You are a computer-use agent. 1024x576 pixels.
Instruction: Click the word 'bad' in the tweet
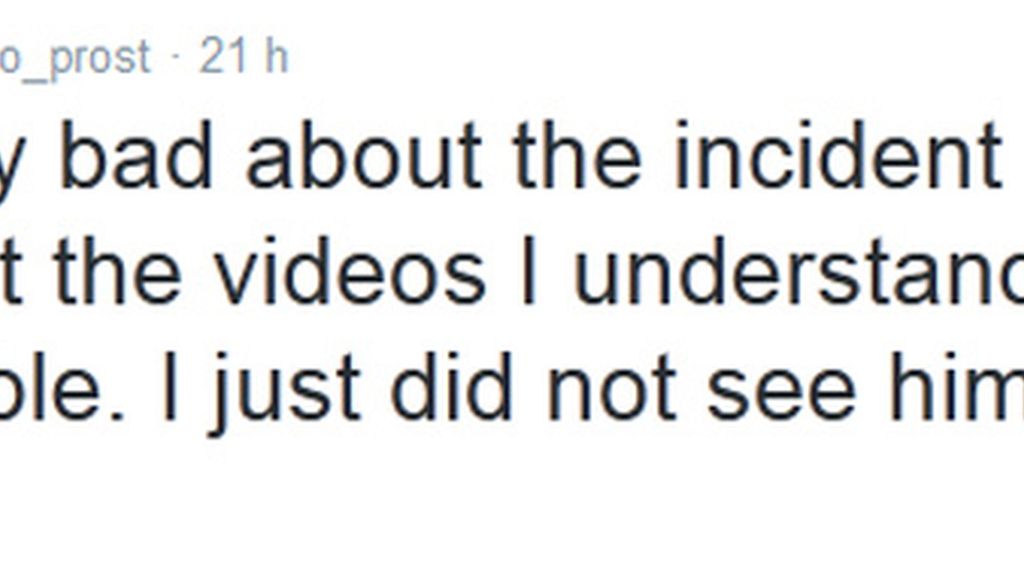(x=136, y=155)
